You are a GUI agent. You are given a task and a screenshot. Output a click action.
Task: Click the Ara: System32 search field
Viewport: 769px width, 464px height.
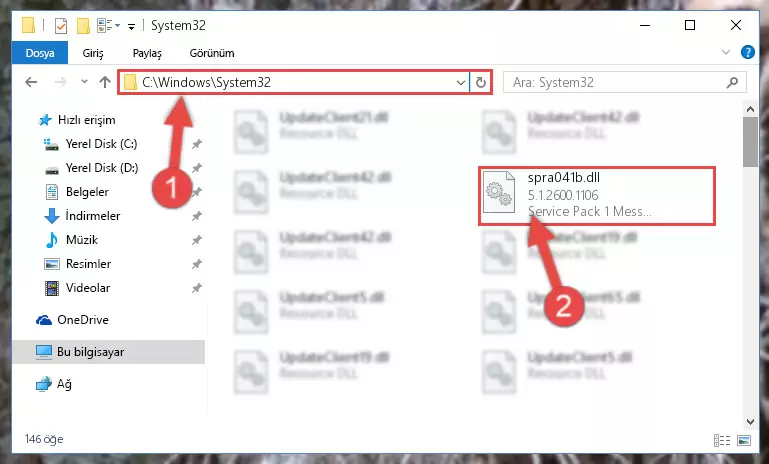pos(616,82)
